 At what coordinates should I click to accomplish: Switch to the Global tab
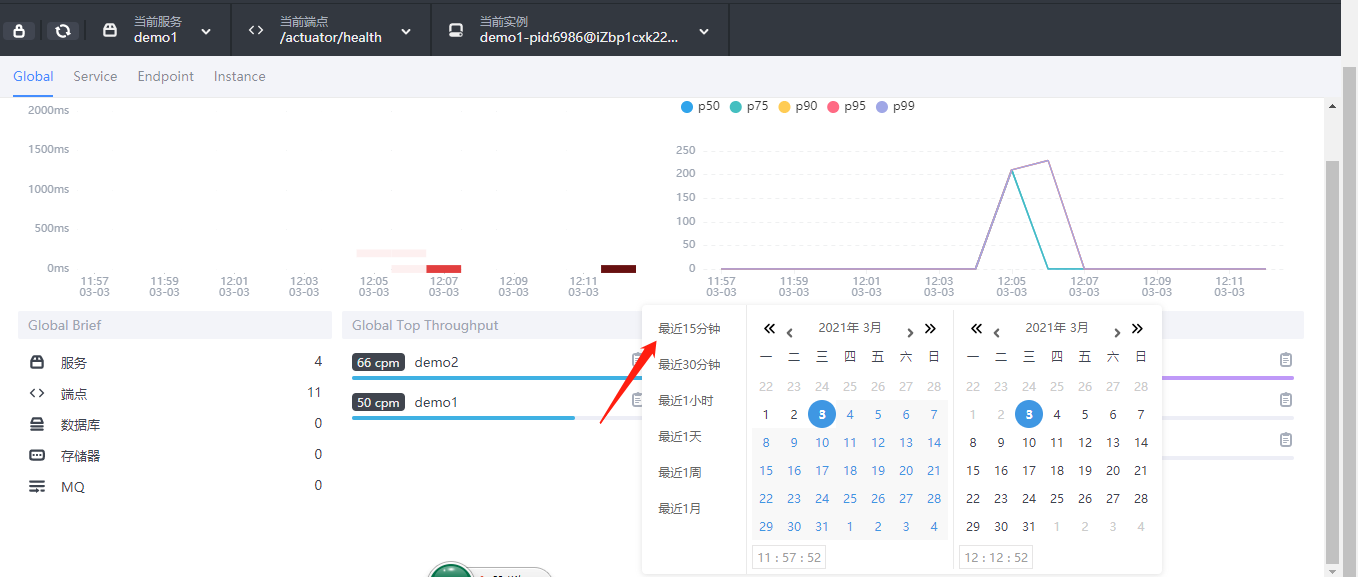click(33, 76)
